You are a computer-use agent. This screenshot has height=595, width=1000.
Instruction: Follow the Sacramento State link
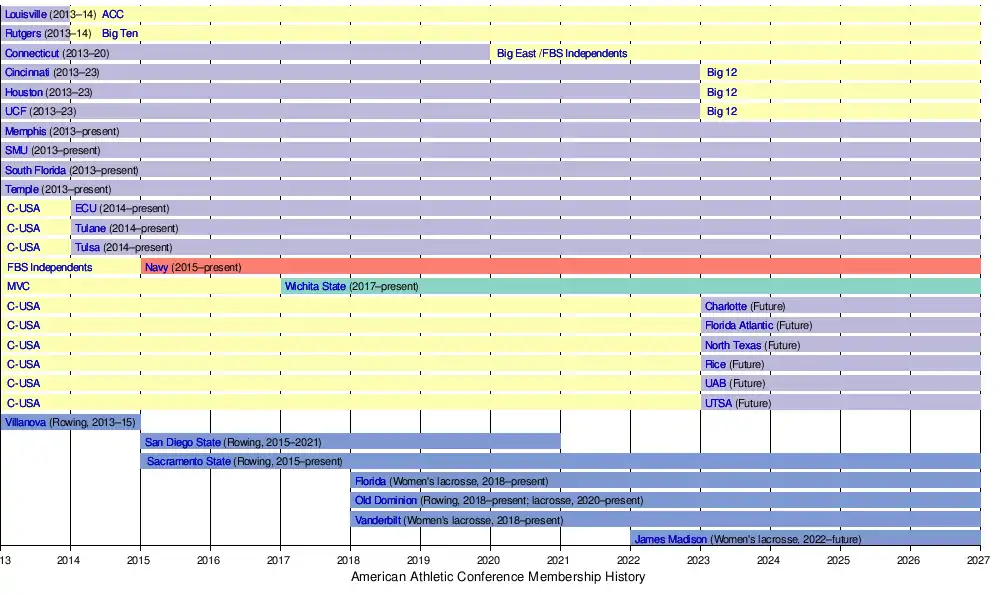tap(188, 461)
